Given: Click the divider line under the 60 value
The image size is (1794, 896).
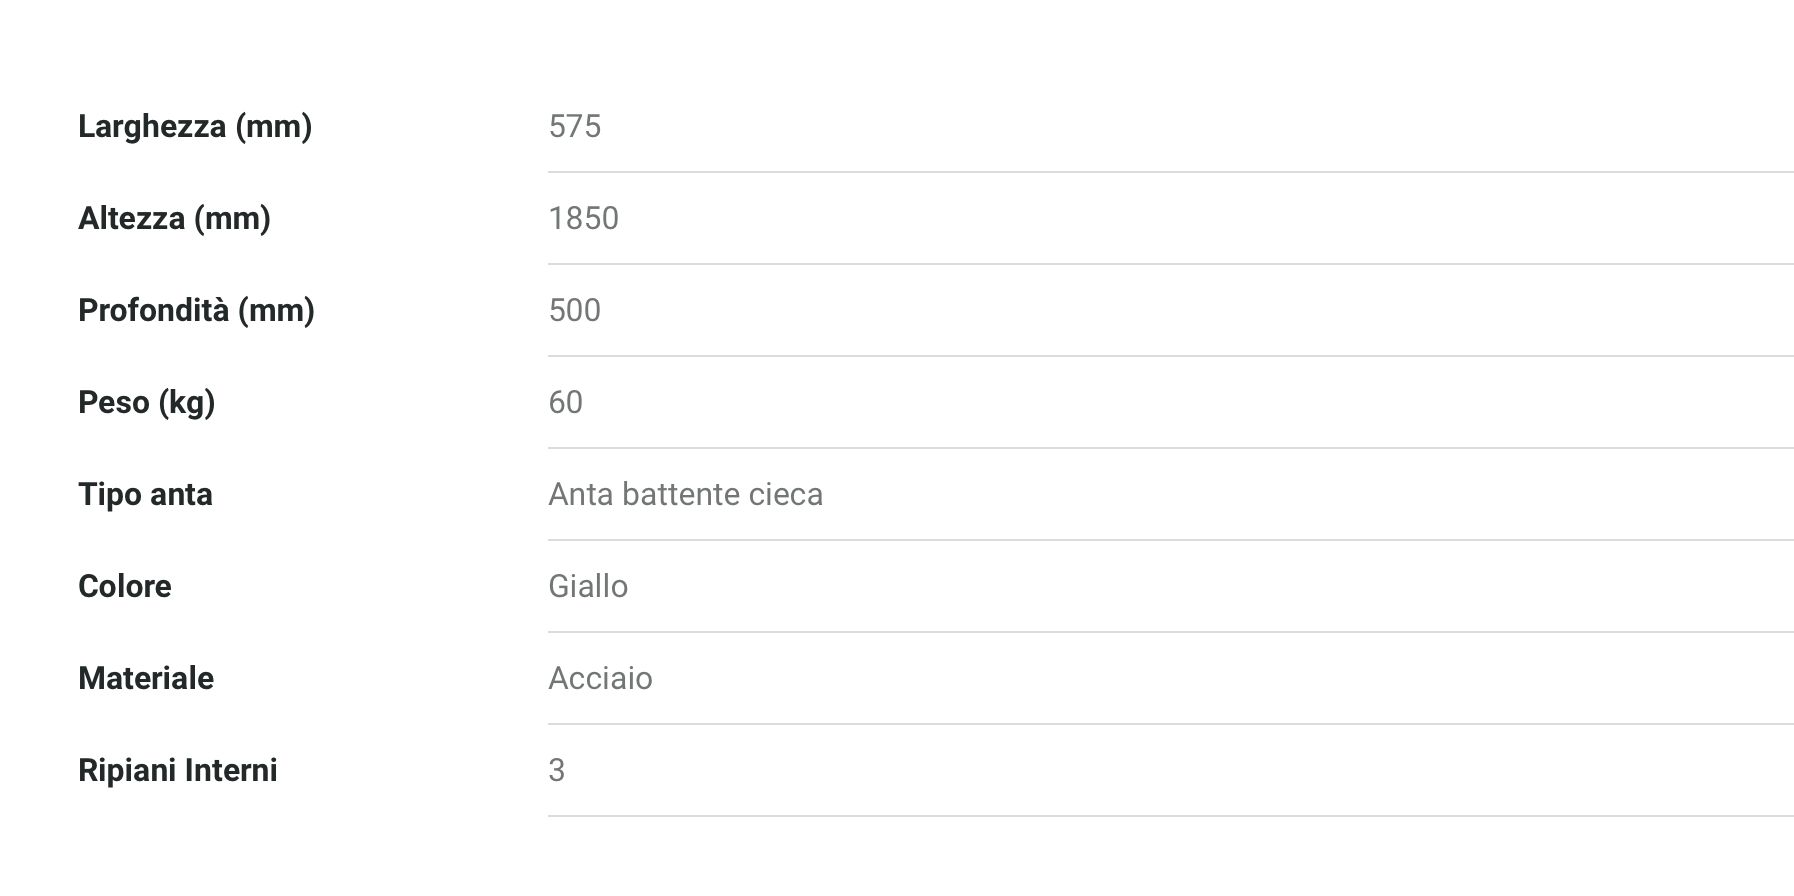Looking at the screenshot, I should tap(1170, 448).
